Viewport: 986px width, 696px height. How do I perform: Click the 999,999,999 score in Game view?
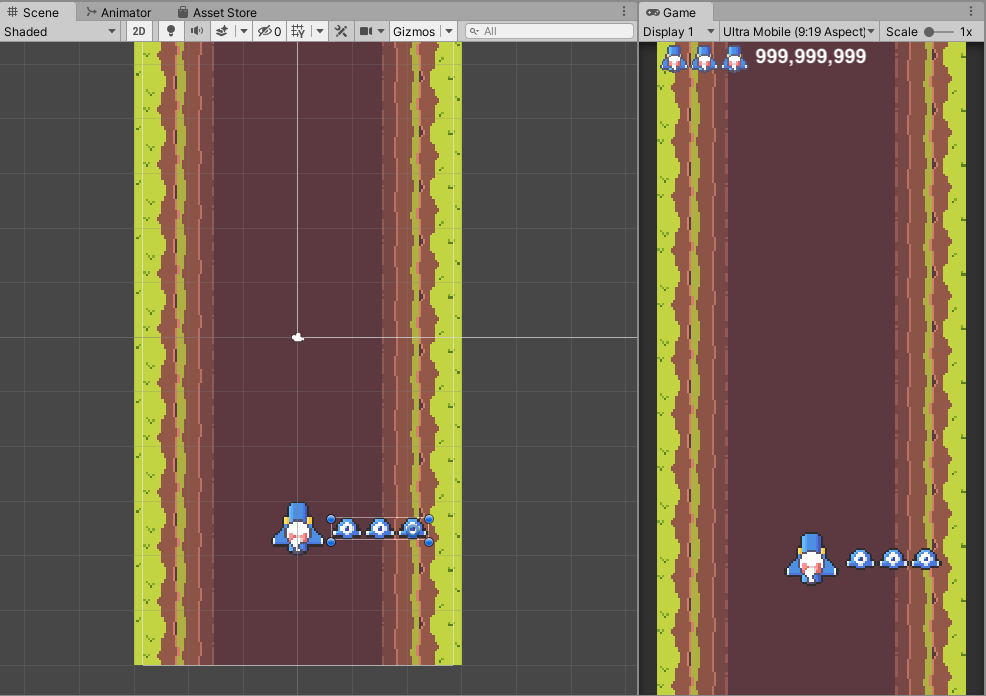(x=811, y=57)
